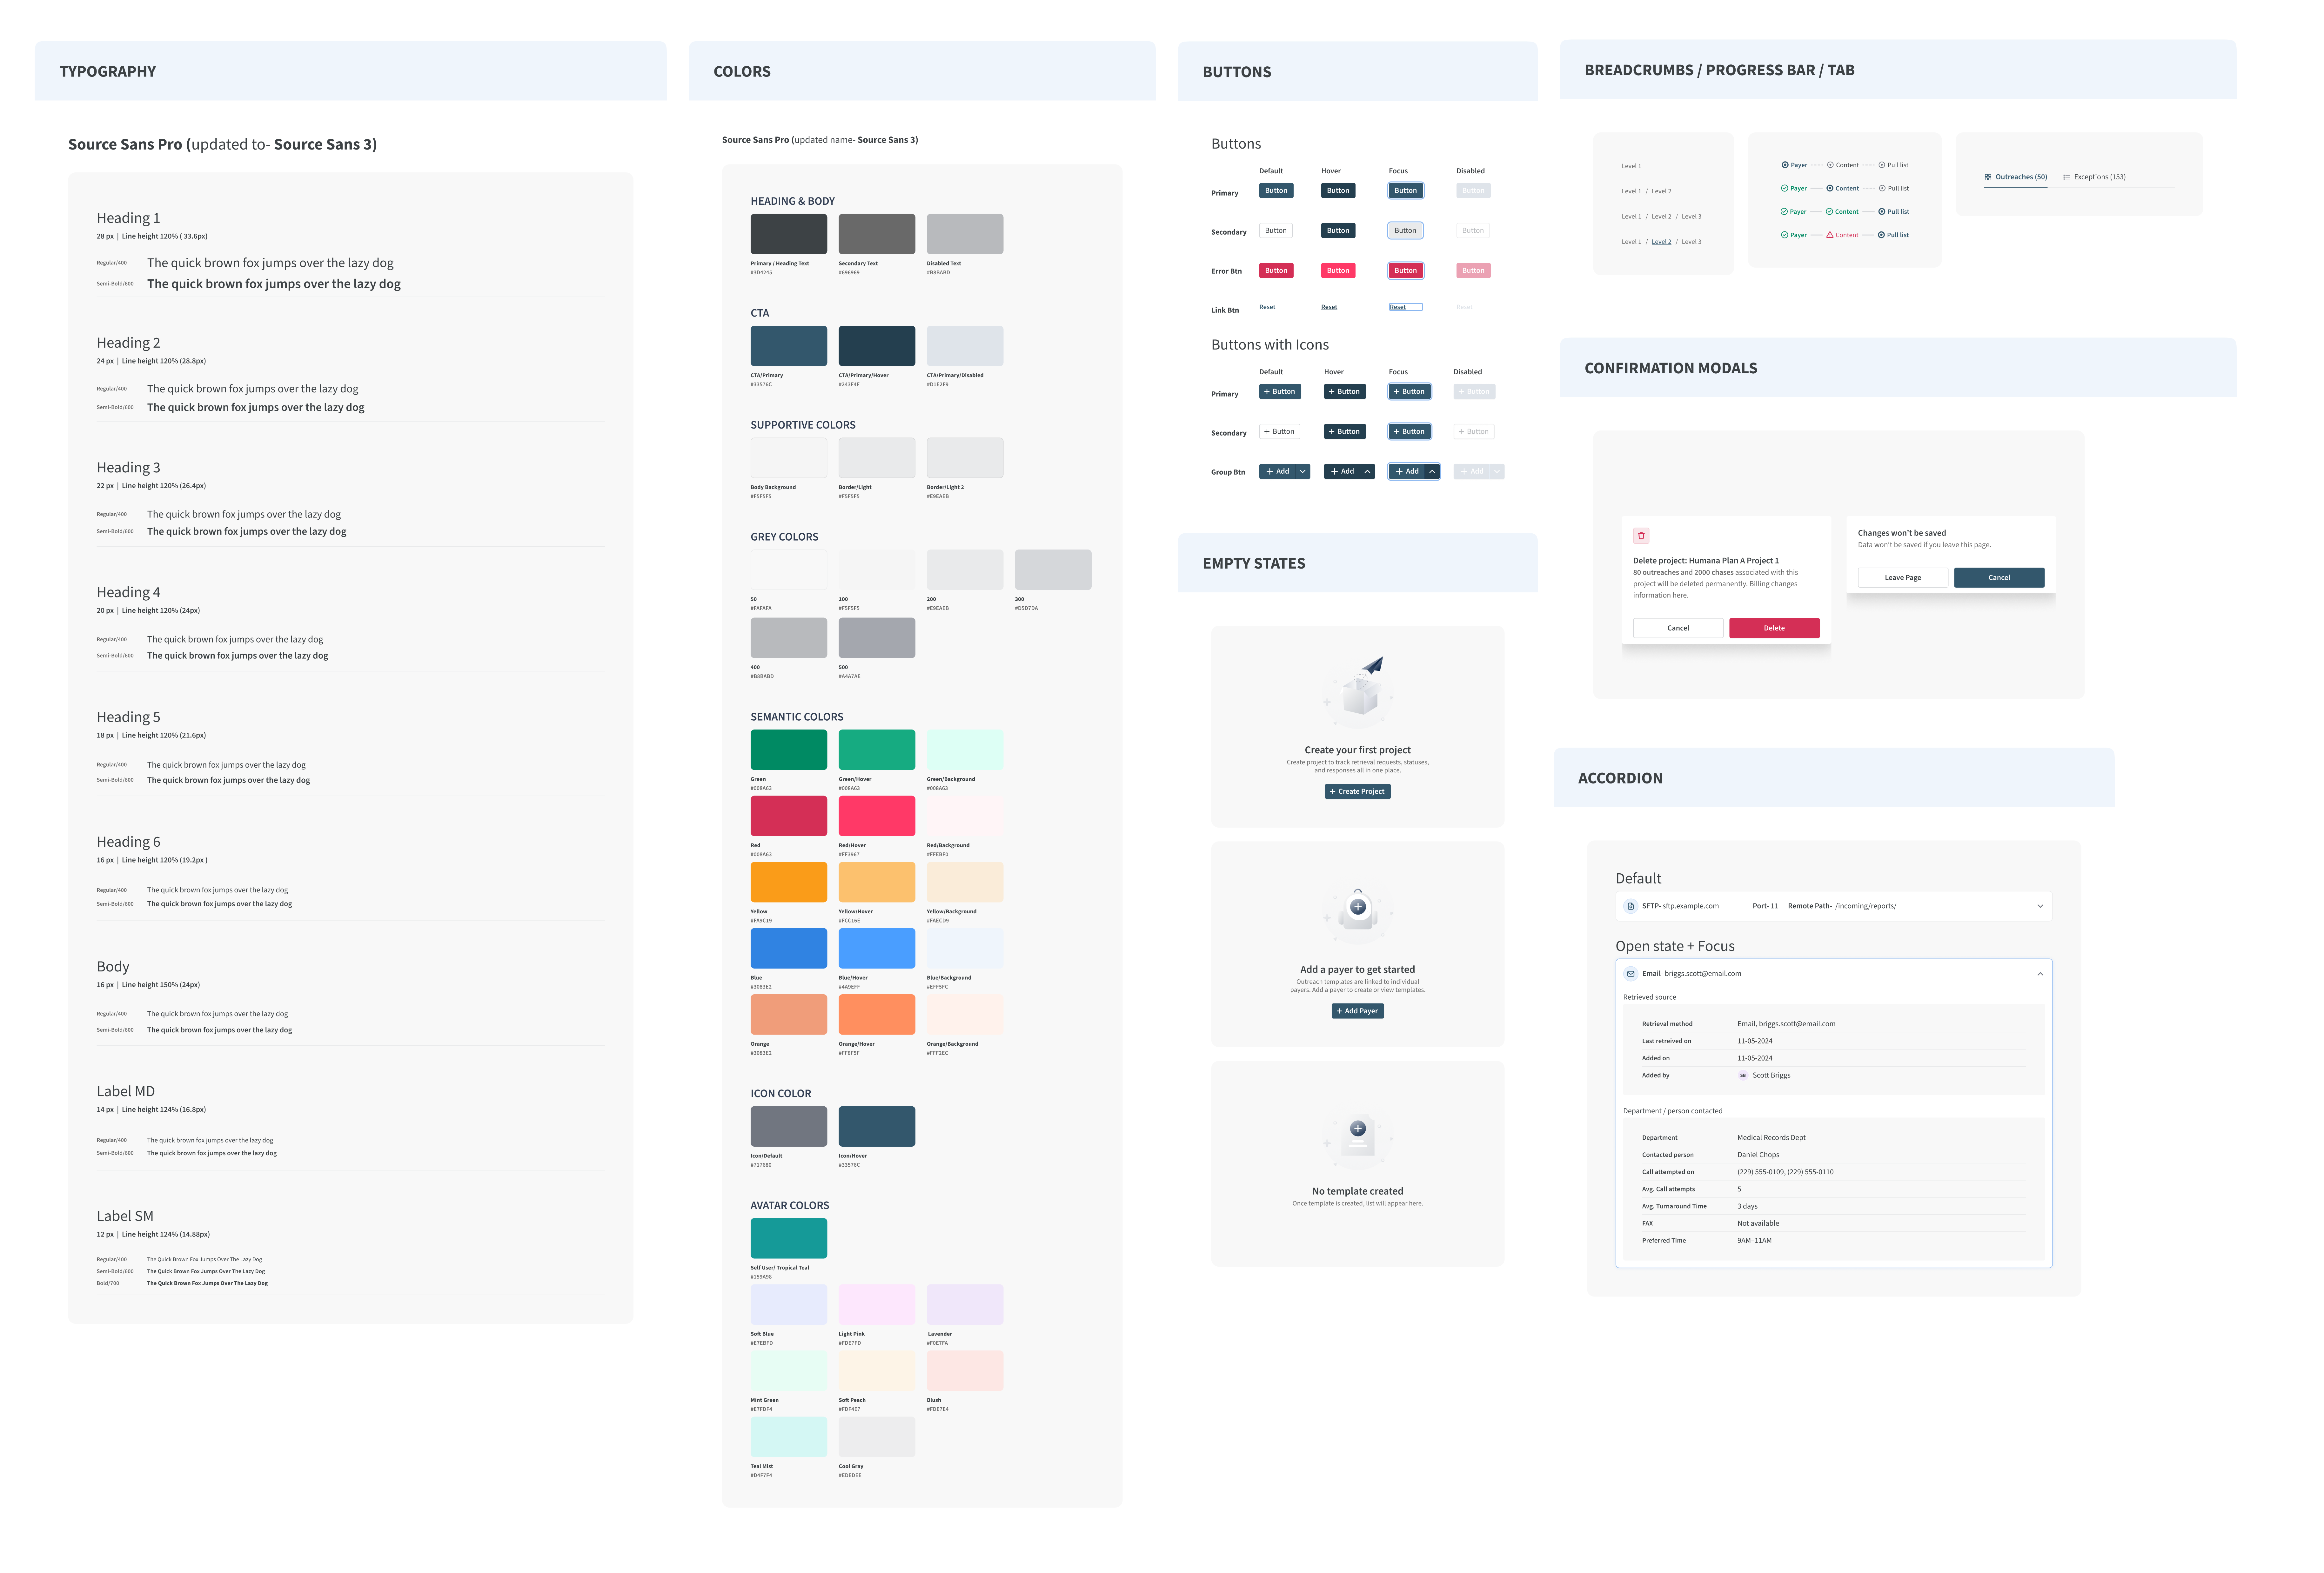Select the Red/Hover color swatch

pos(877,816)
